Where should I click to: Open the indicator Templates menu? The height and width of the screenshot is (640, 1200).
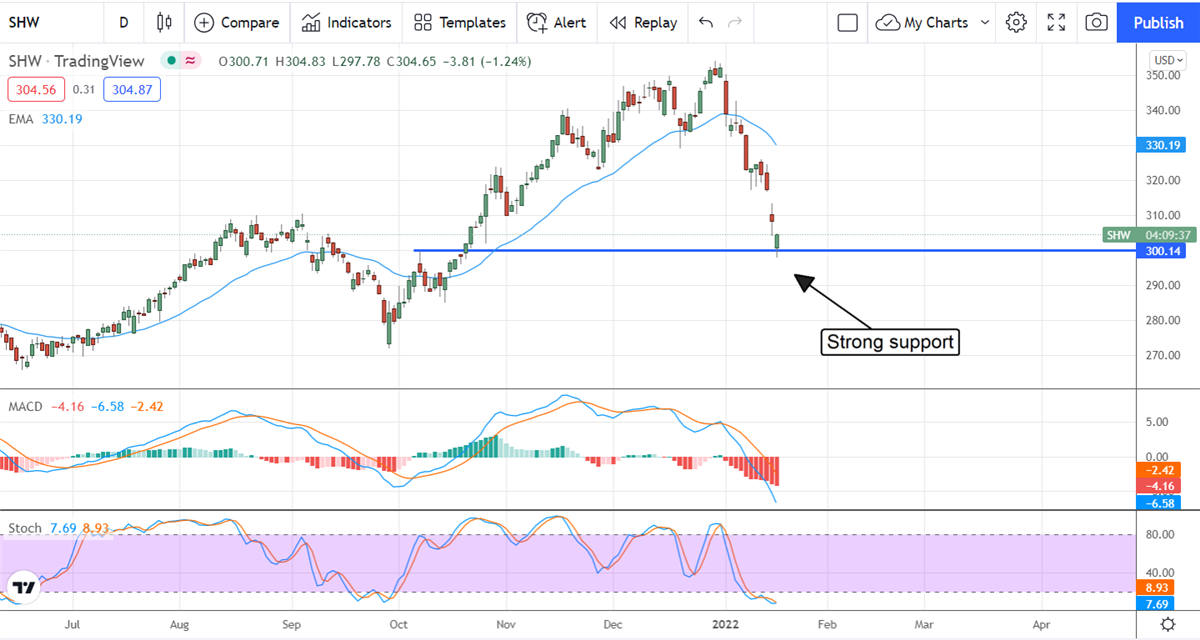(459, 22)
